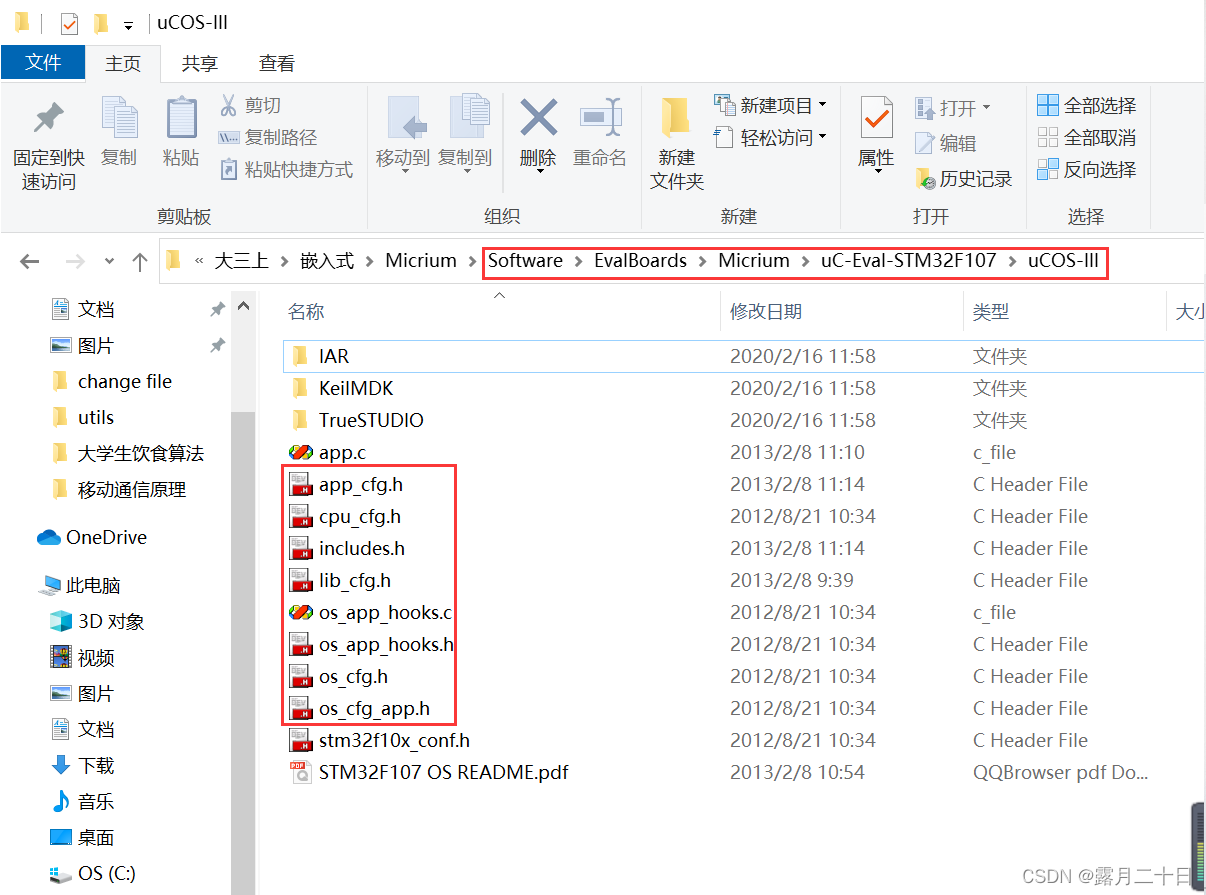Open the Copy to (复制到) menu
Viewport: 1206px width, 895px height.
(465, 135)
